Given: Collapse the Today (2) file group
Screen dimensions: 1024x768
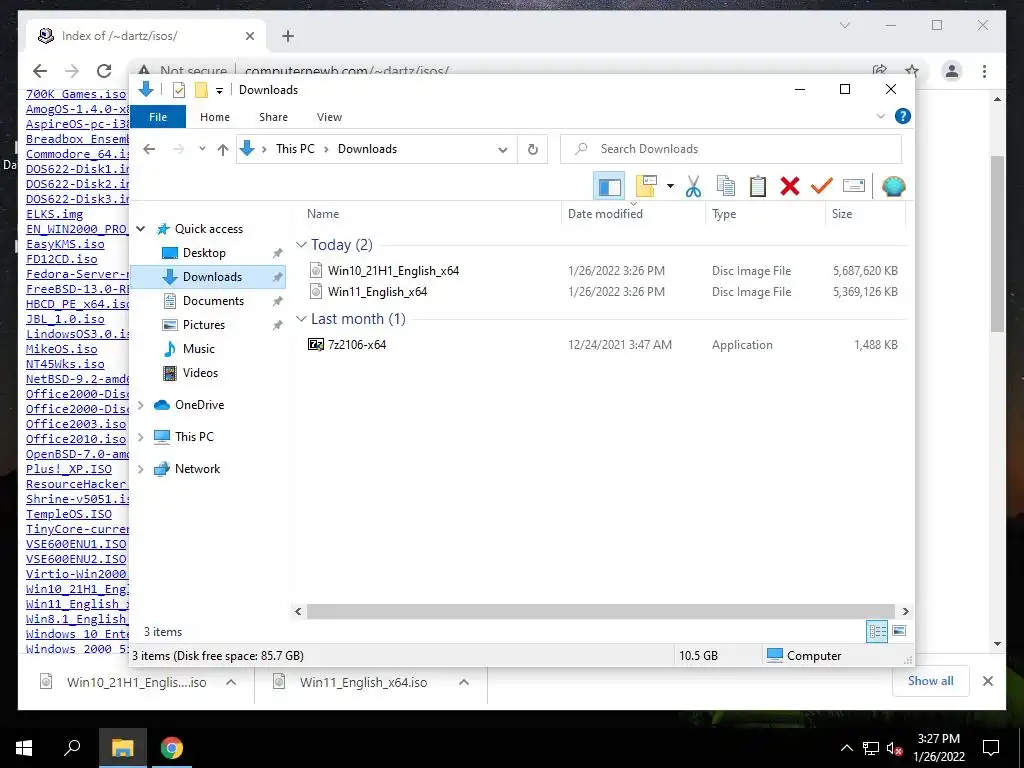Looking at the screenshot, I should coord(301,245).
